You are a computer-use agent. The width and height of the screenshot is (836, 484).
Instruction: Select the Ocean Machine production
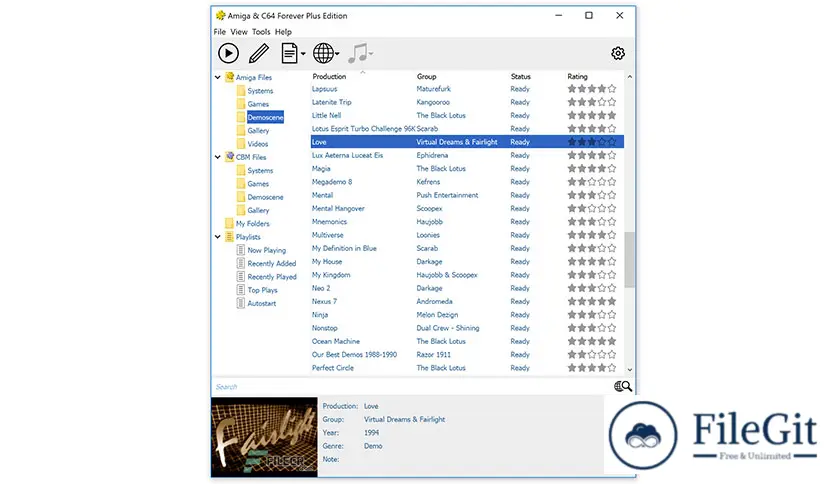[467, 341]
